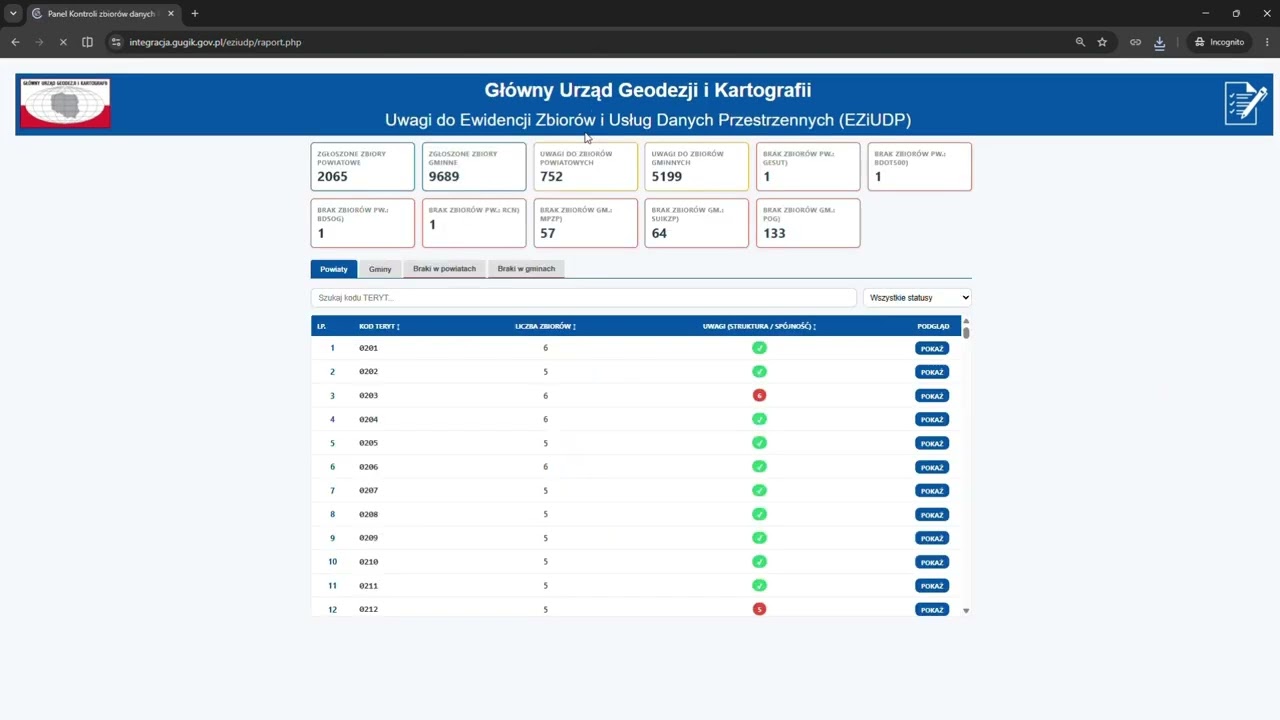
Task: Click the table scrollbar thumb
Action: click(966, 332)
